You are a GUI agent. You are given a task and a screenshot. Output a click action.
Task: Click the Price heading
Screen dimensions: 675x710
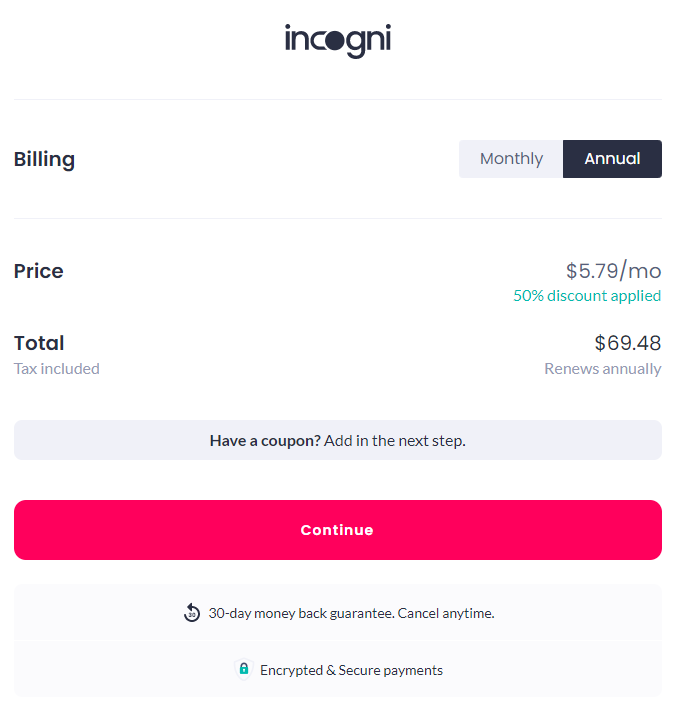(39, 271)
